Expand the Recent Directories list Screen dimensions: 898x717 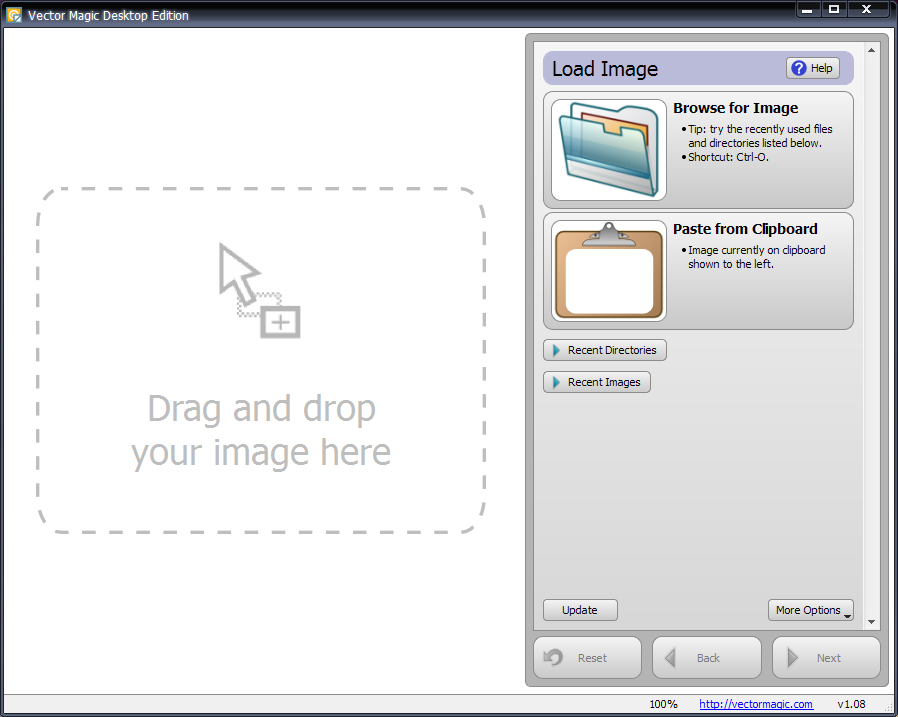point(605,350)
